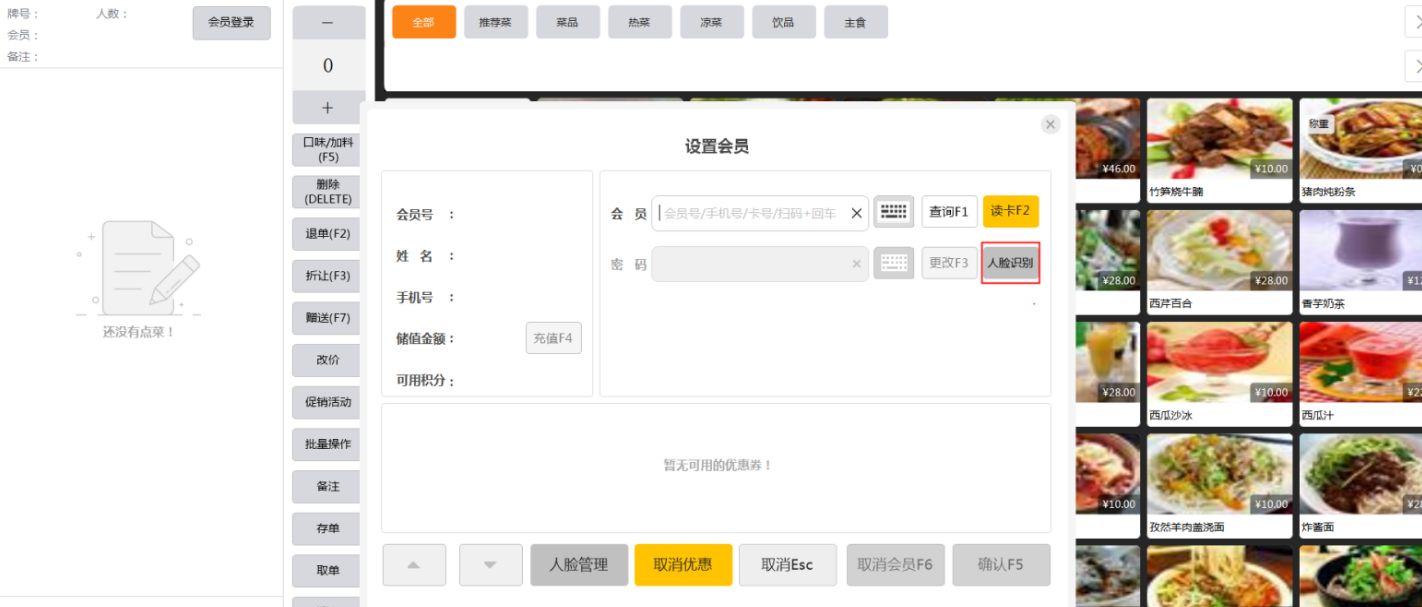Image resolution: width=1422 pixels, height=607 pixels.
Task: Switch to the 热菜 category tab
Action: tap(639, 22)
